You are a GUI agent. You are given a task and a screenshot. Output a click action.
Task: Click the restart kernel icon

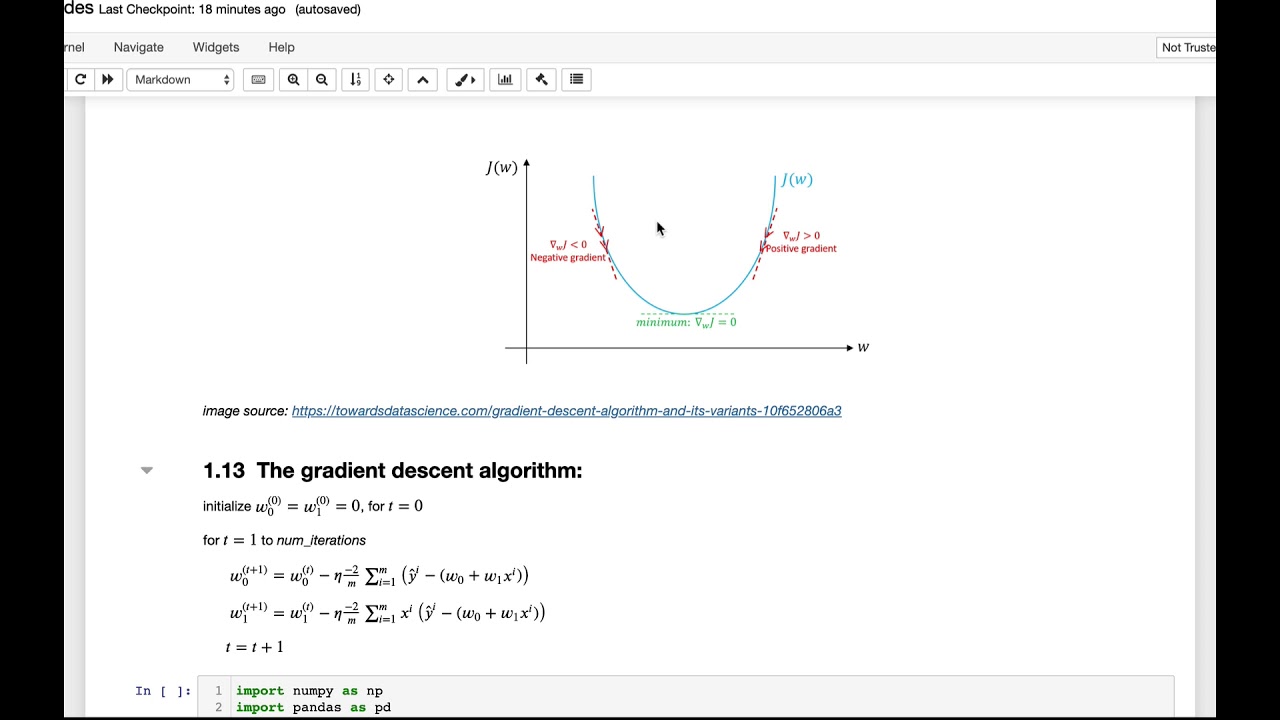(x=80, y=79)
